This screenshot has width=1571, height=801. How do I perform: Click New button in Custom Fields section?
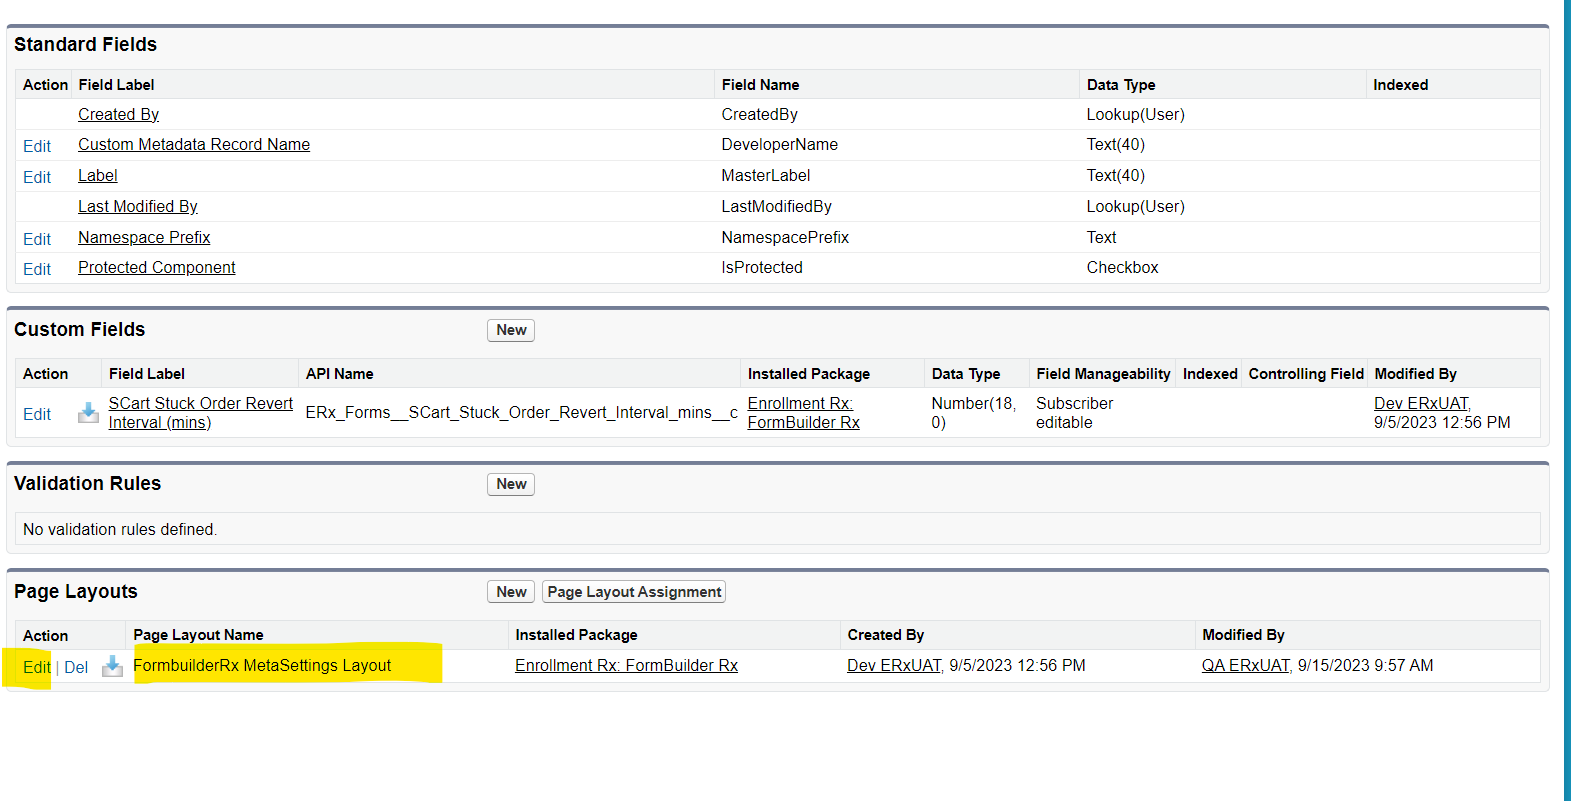pyautogui.click(x=511, y=330)
